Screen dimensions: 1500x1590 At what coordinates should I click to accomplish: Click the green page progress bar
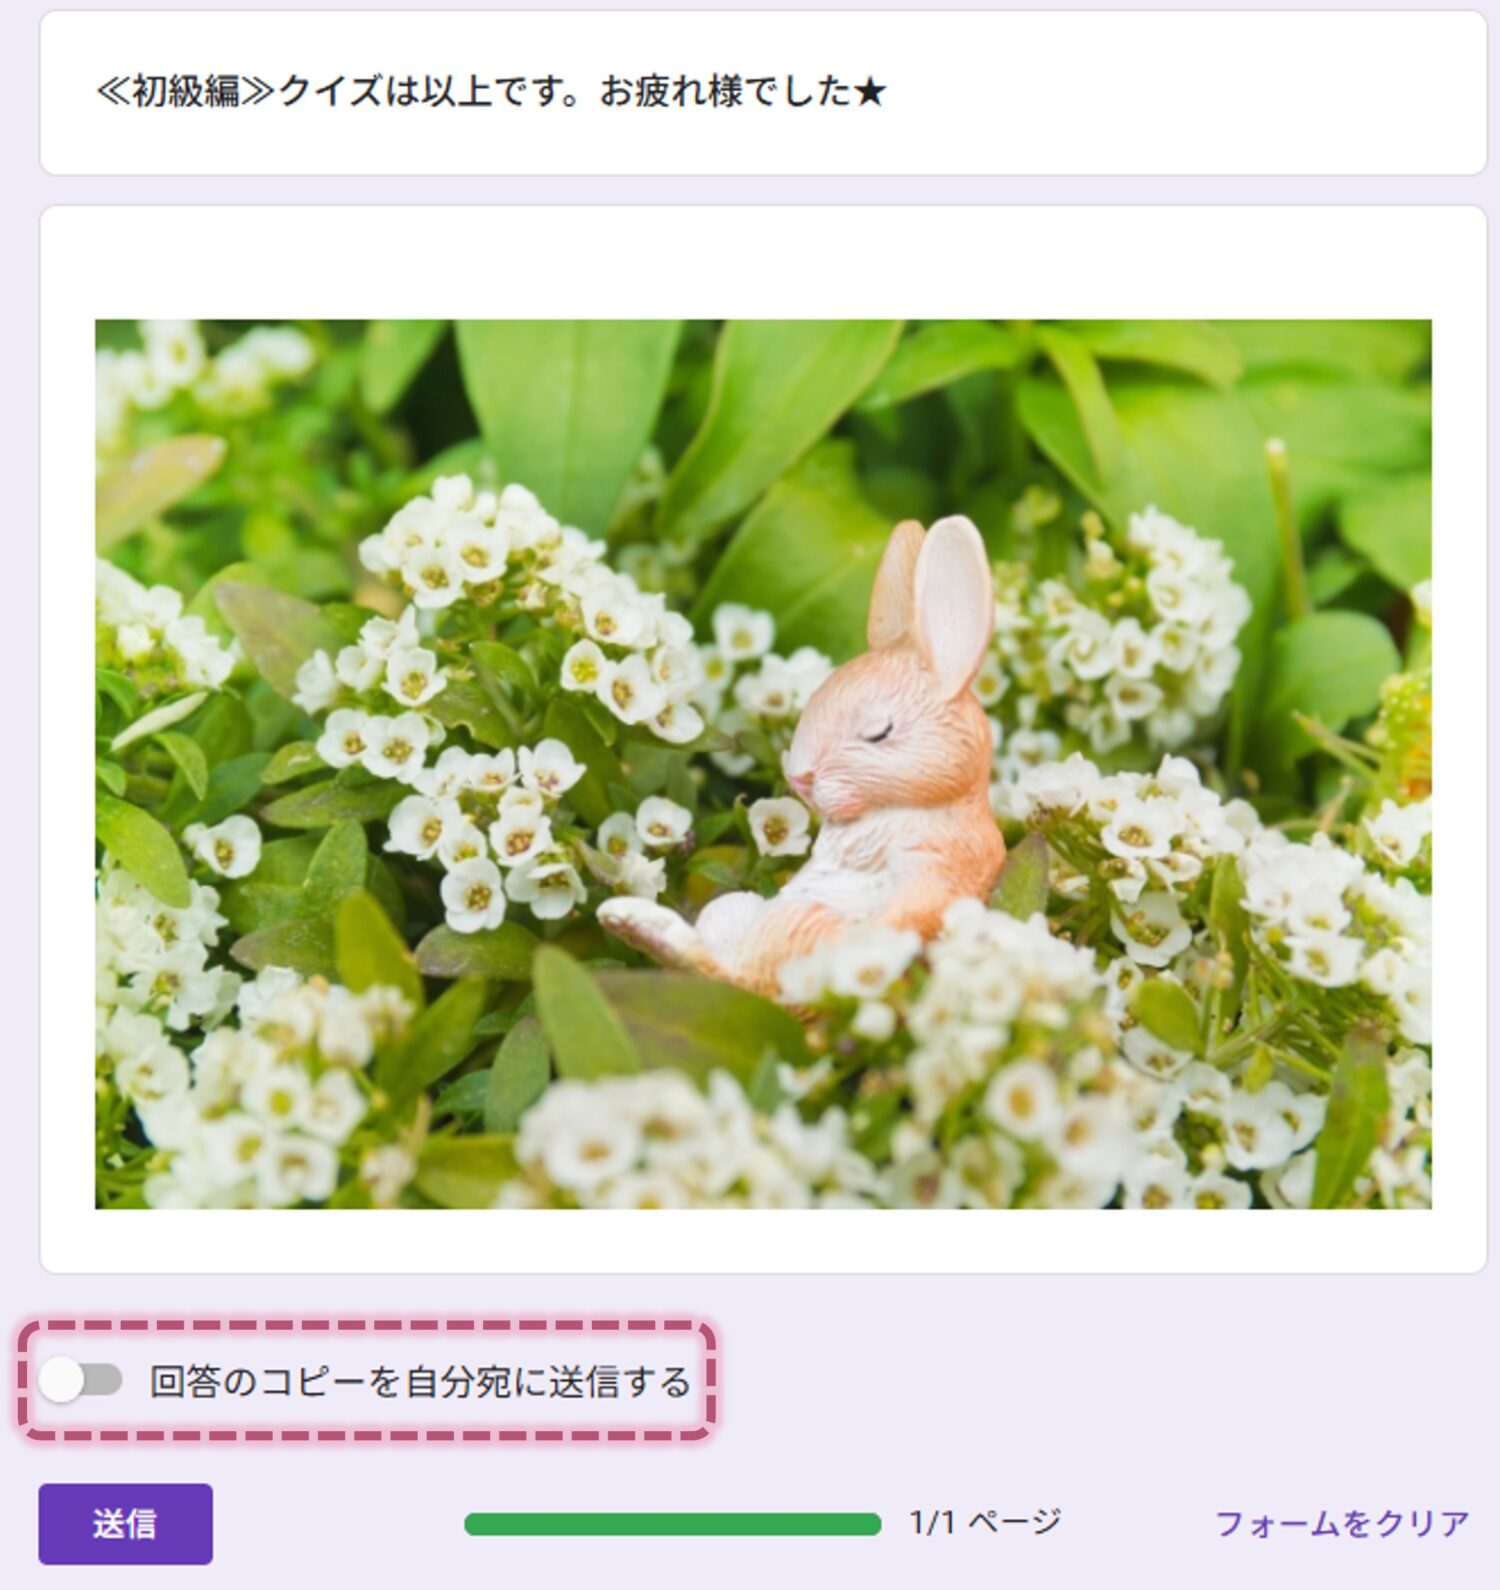coord(672,1523)
